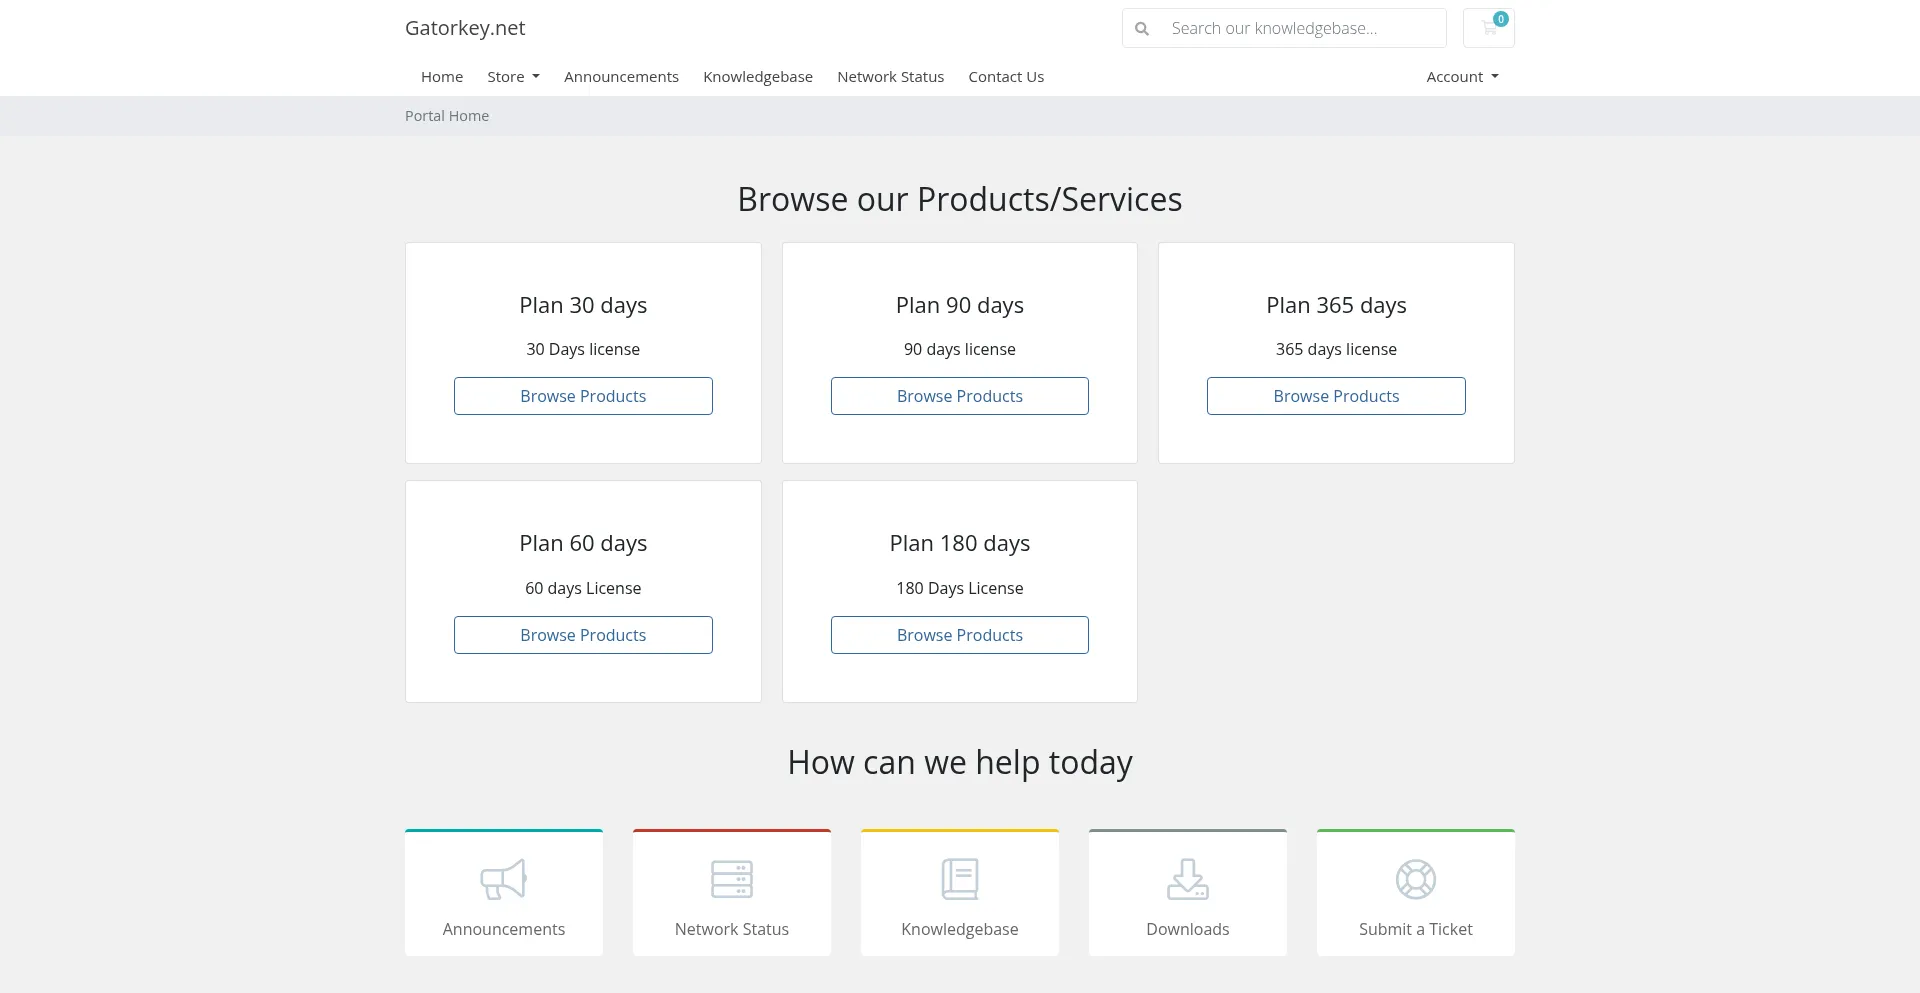Open Announcements in the top navigation
This screenshot has width=1920, height=993.
coord(621,77)
